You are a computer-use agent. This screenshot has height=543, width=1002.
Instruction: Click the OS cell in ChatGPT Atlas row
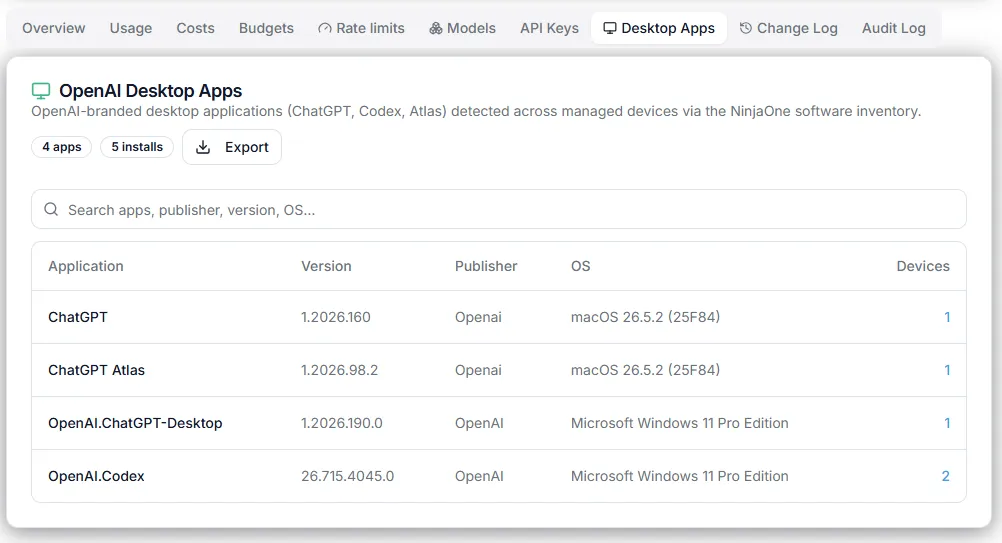click(x=645, y=371)
